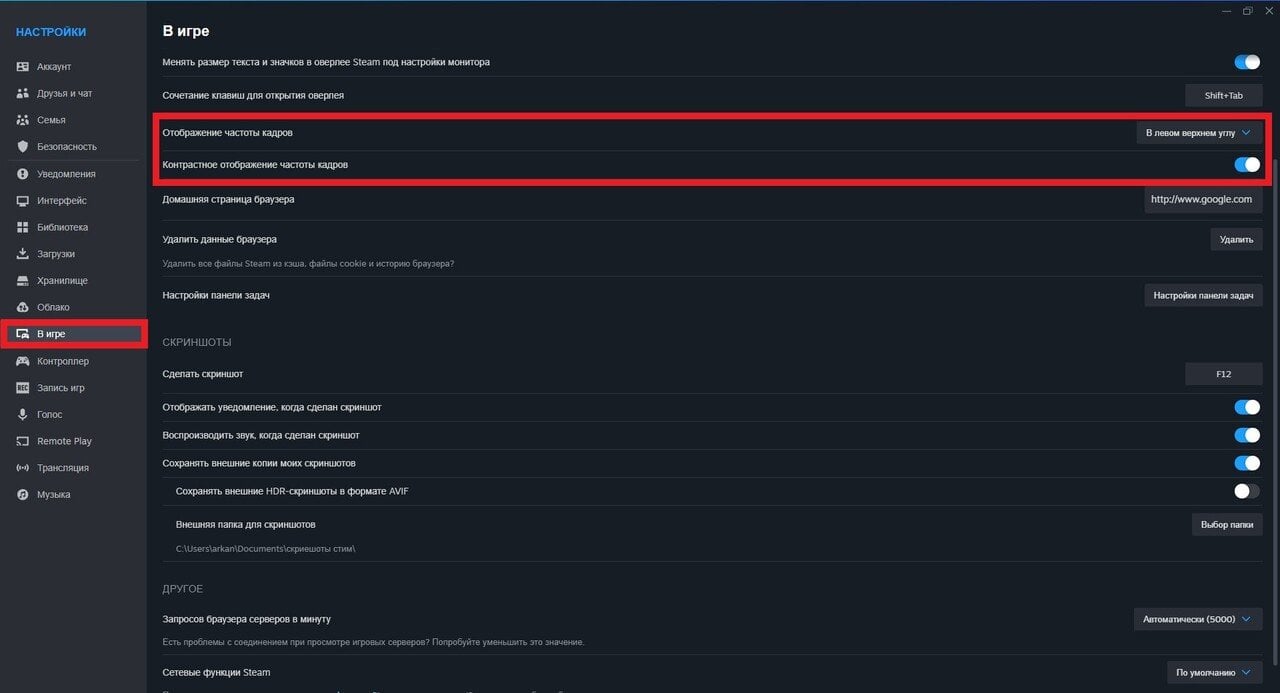The height and width of the screenshot is (693, 1280).
Task: Expand the По умолчанию network dropdown
Action: tap(1214, 672)
